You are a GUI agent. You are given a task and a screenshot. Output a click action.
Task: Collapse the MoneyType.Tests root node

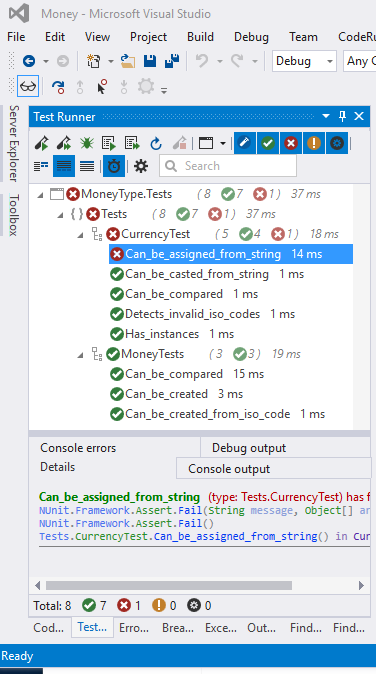click(40, 195)
